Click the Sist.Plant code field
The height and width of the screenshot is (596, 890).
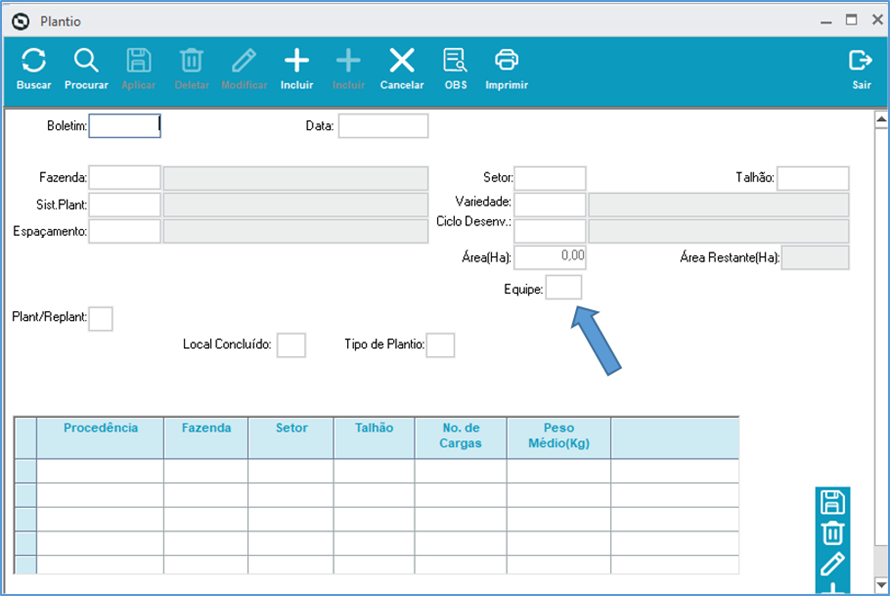click(x=125, y=204)
